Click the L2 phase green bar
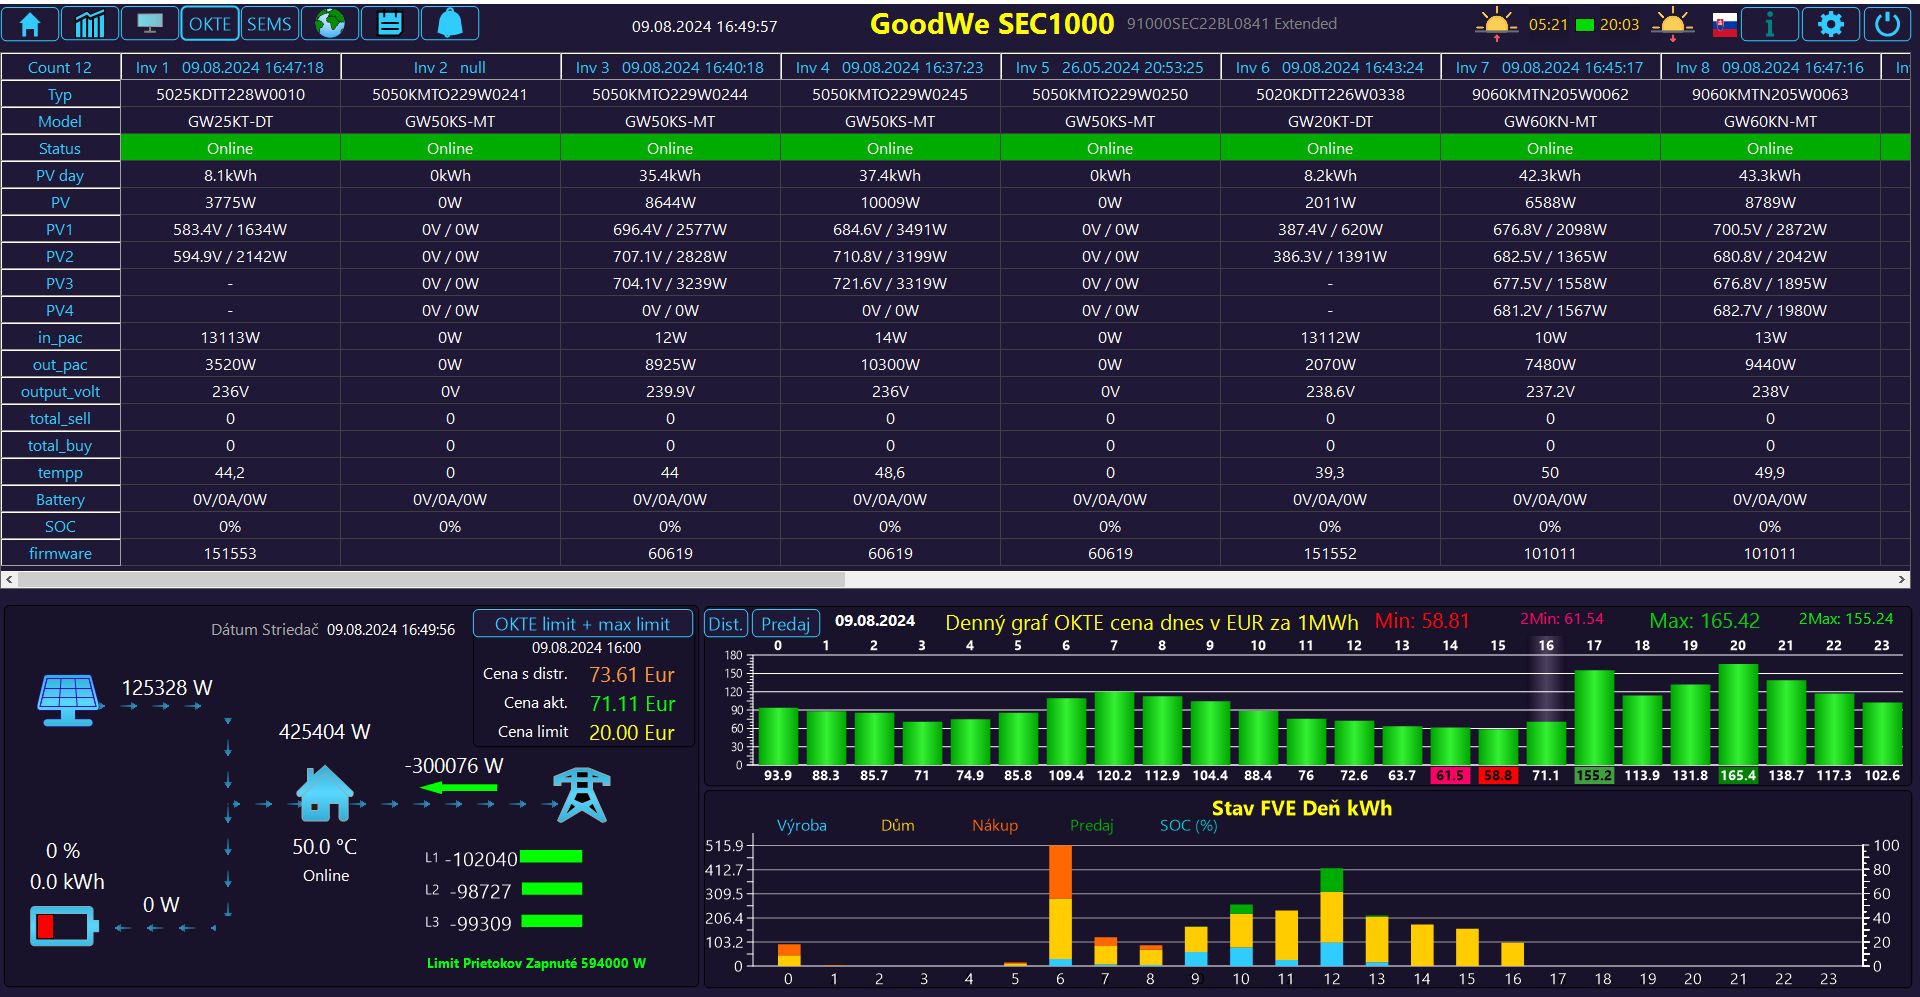 coord(552,889)
